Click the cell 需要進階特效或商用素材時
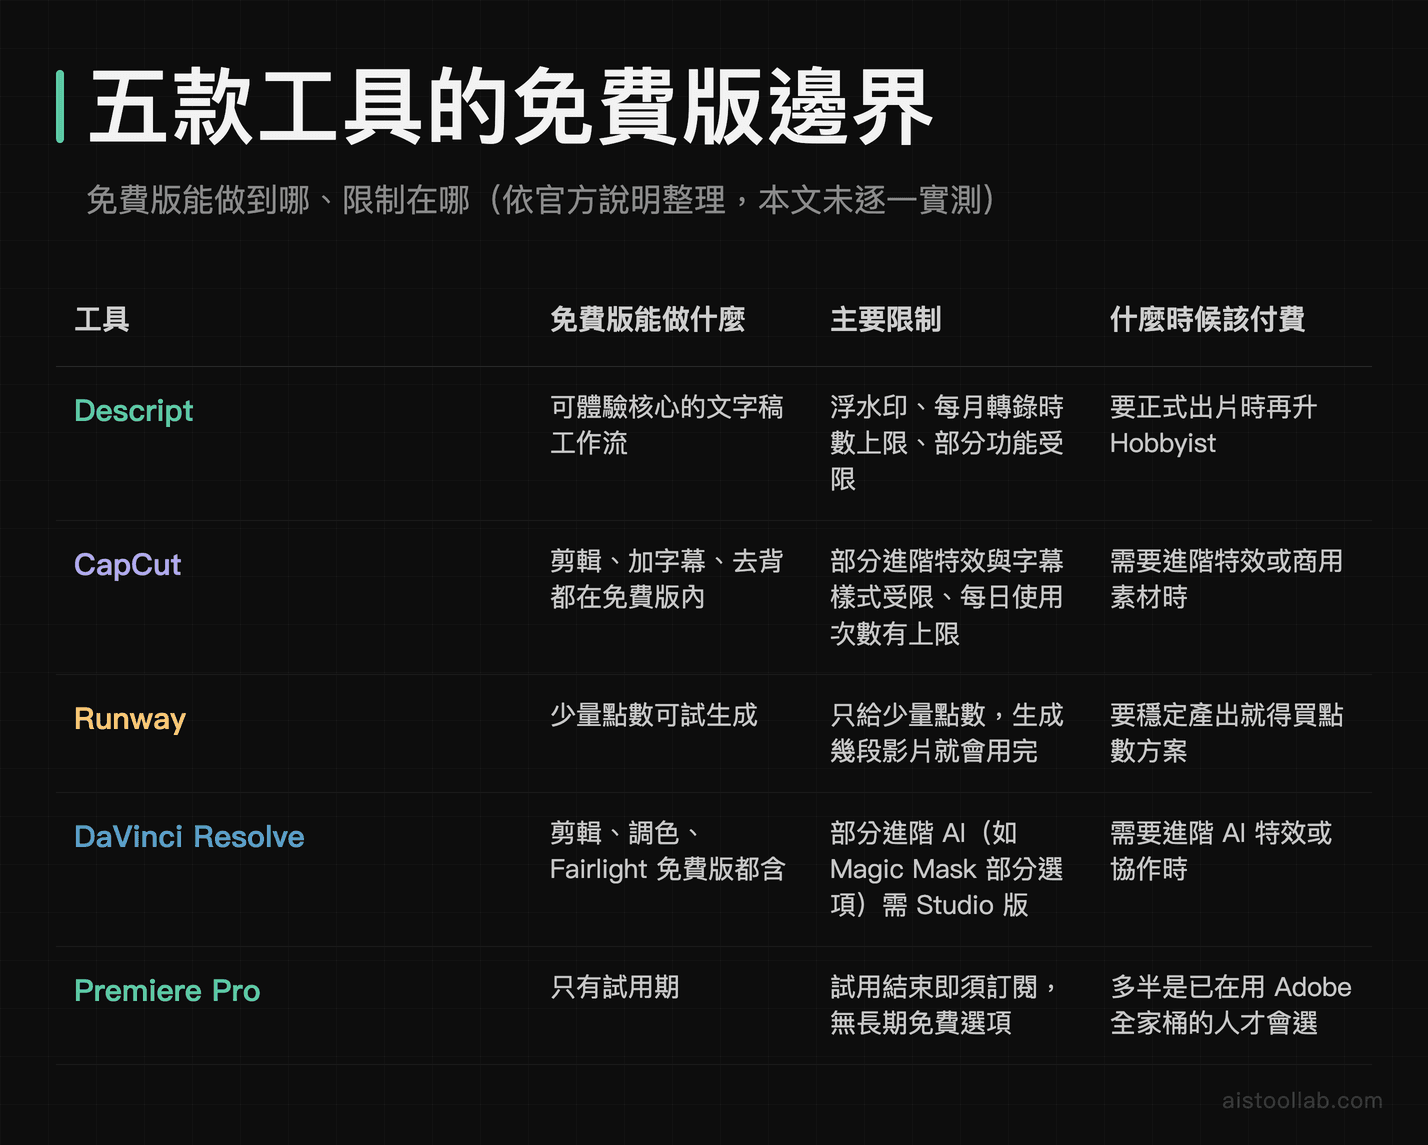 1227,579
